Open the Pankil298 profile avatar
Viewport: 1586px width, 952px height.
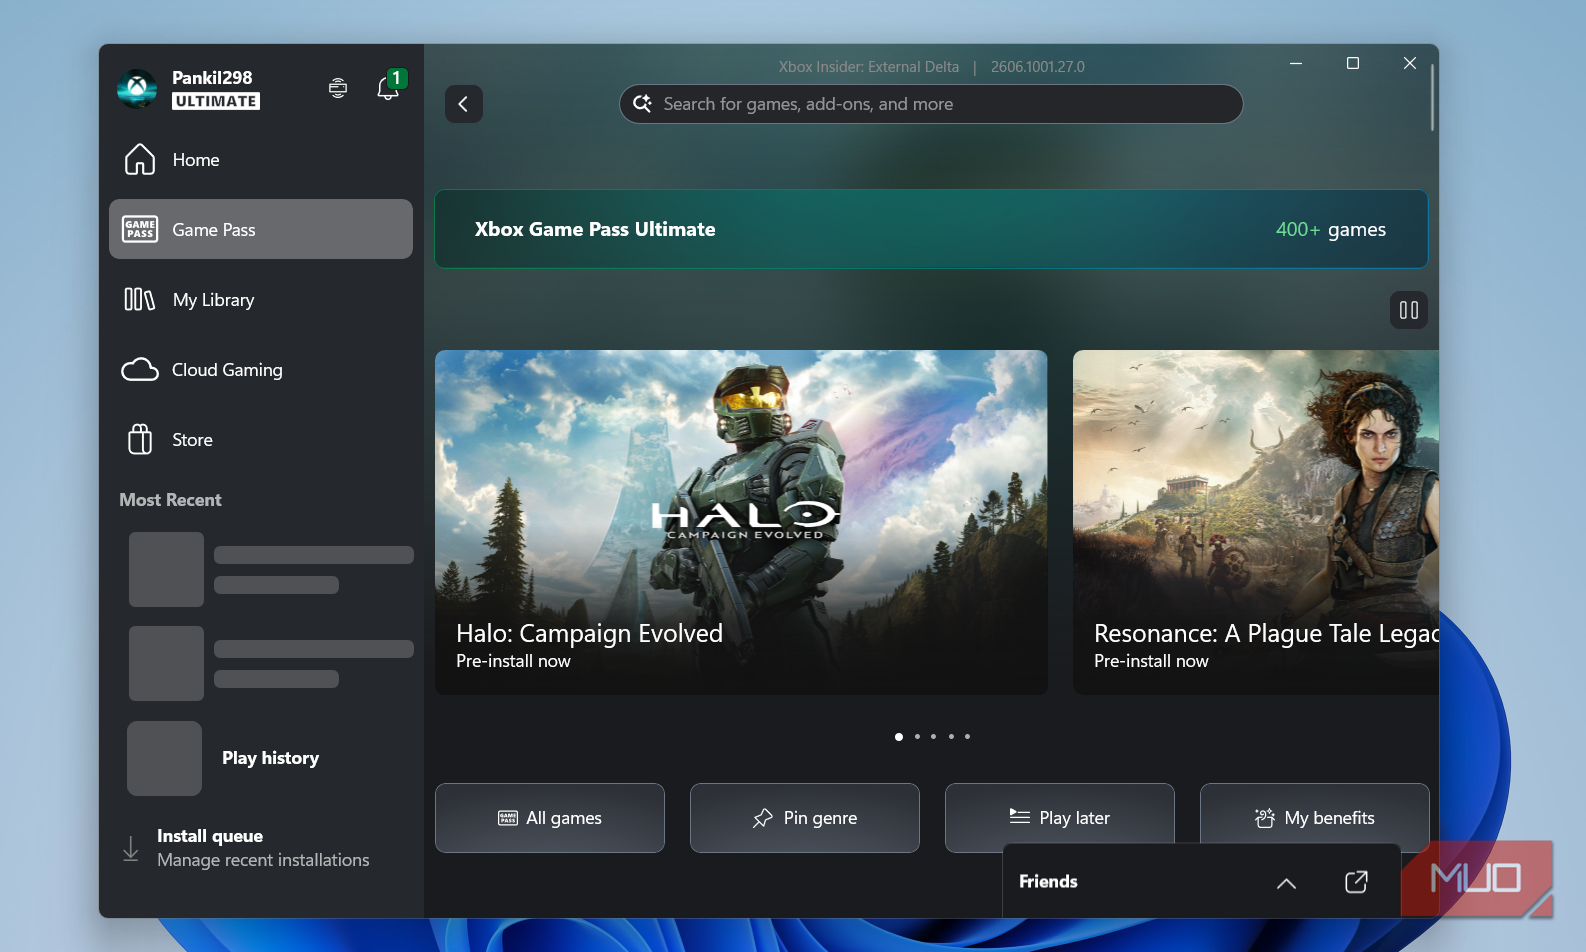[x=137, y=89]
